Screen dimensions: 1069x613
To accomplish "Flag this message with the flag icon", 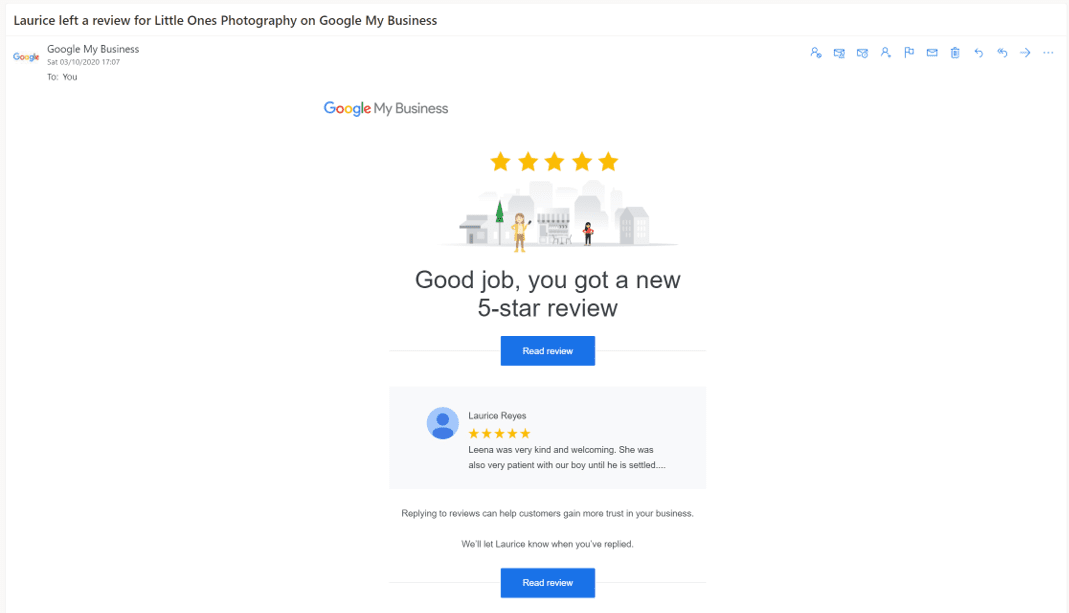I will point(909,53).
